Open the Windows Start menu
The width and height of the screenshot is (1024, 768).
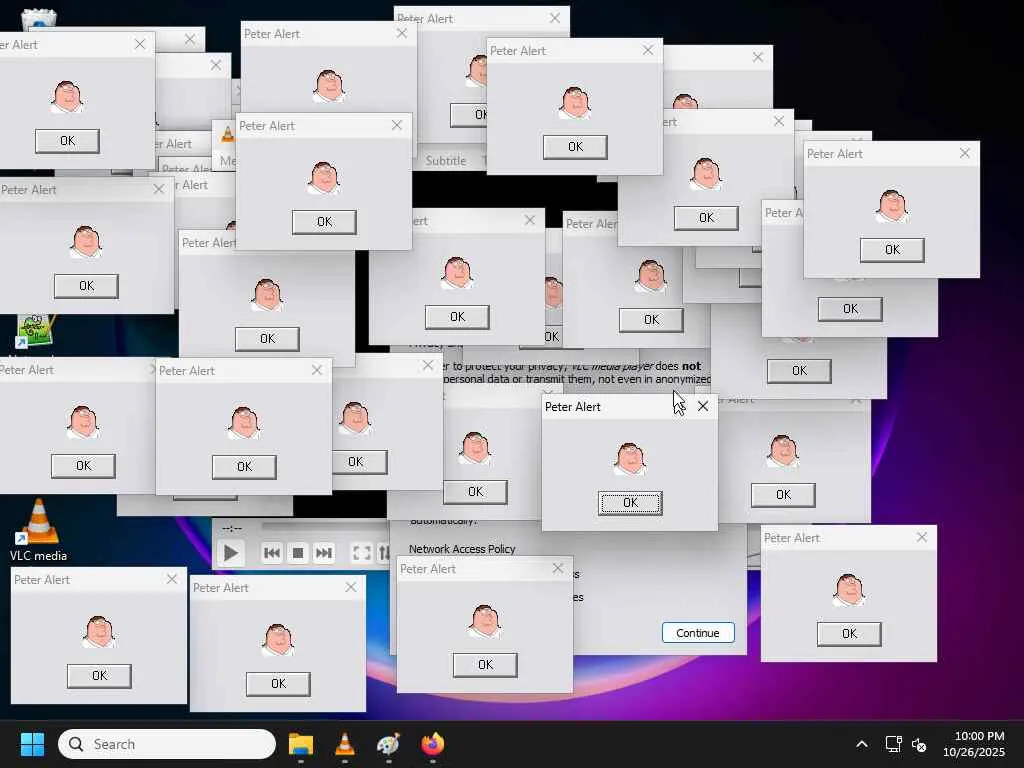[32, 744]
